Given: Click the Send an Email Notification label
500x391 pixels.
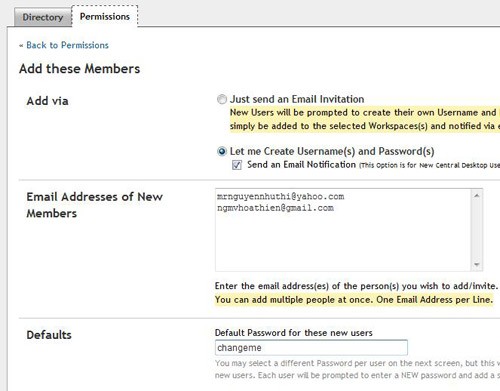Looking at the screenshot, I should click(x=301, y=165).
